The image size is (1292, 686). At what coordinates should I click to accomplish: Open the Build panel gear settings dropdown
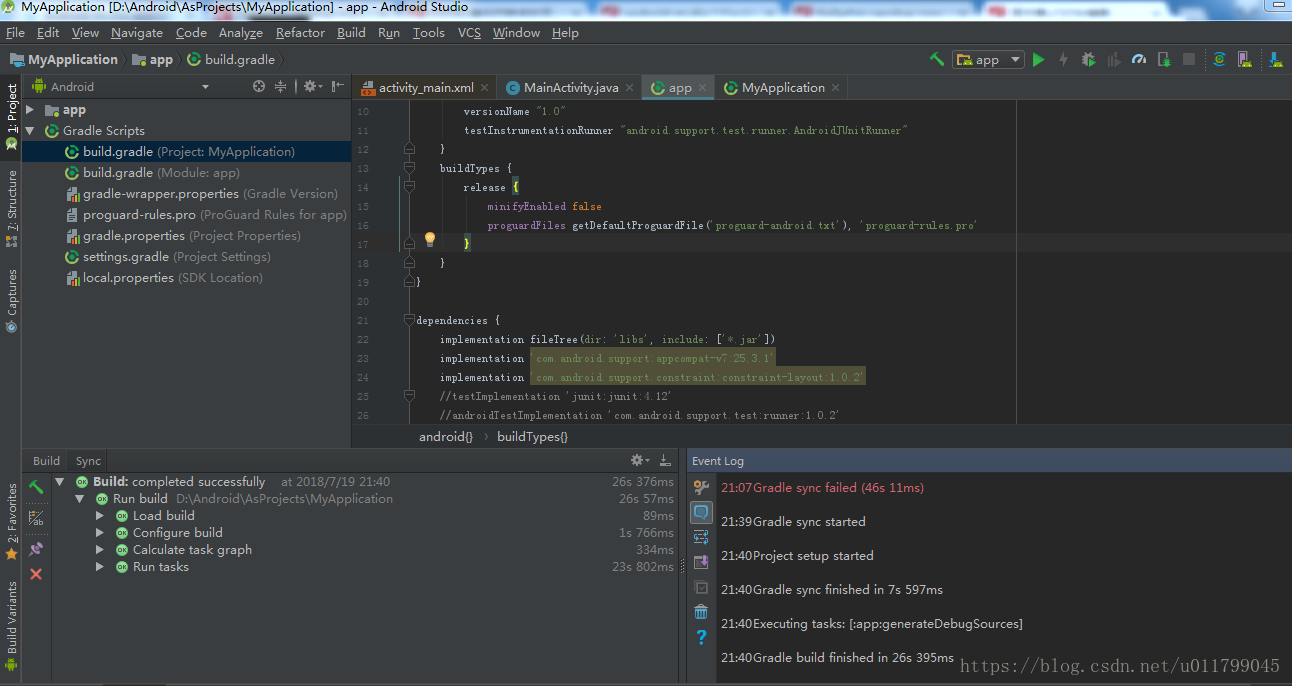click(639, 460)
